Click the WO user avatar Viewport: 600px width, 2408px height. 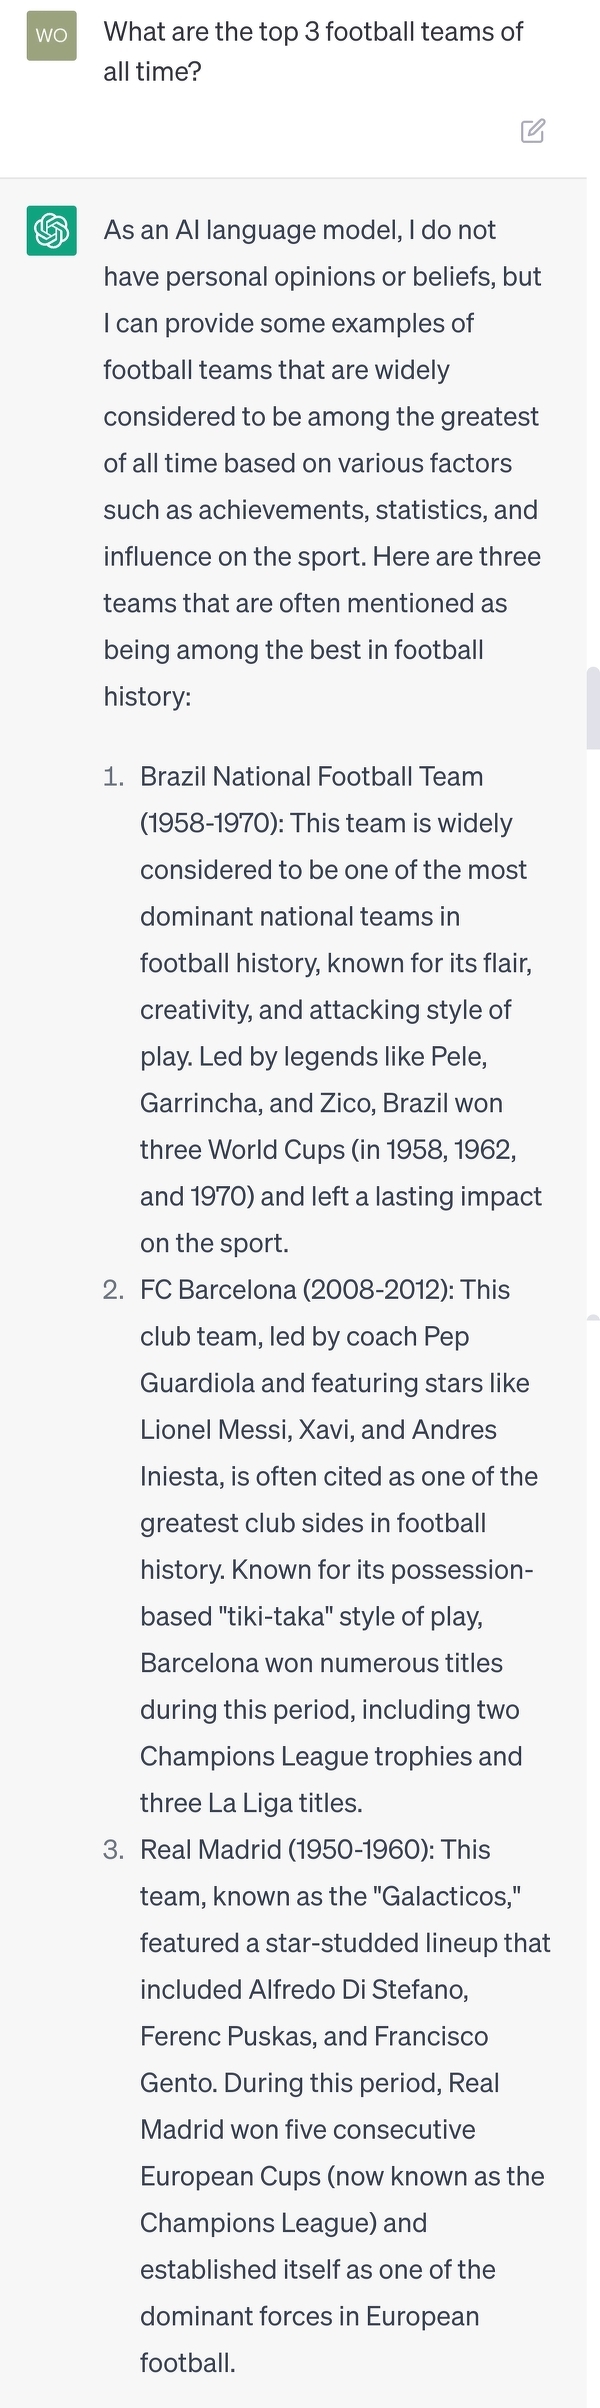[x=51, y=36]
